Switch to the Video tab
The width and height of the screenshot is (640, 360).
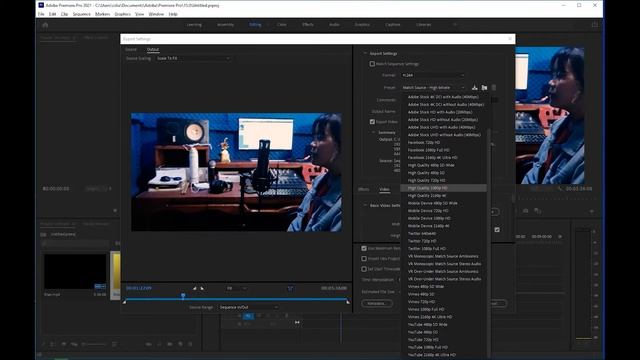(x=384, y=189)
